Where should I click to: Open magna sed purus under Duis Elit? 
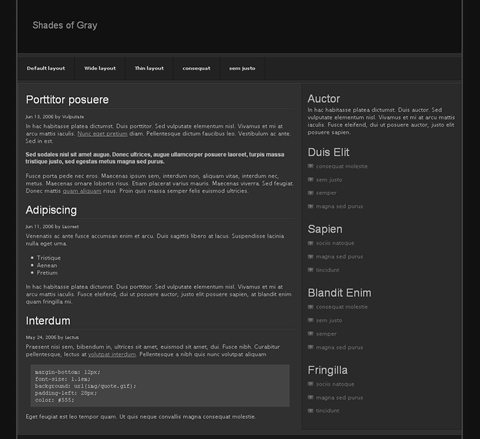[339, 206]
